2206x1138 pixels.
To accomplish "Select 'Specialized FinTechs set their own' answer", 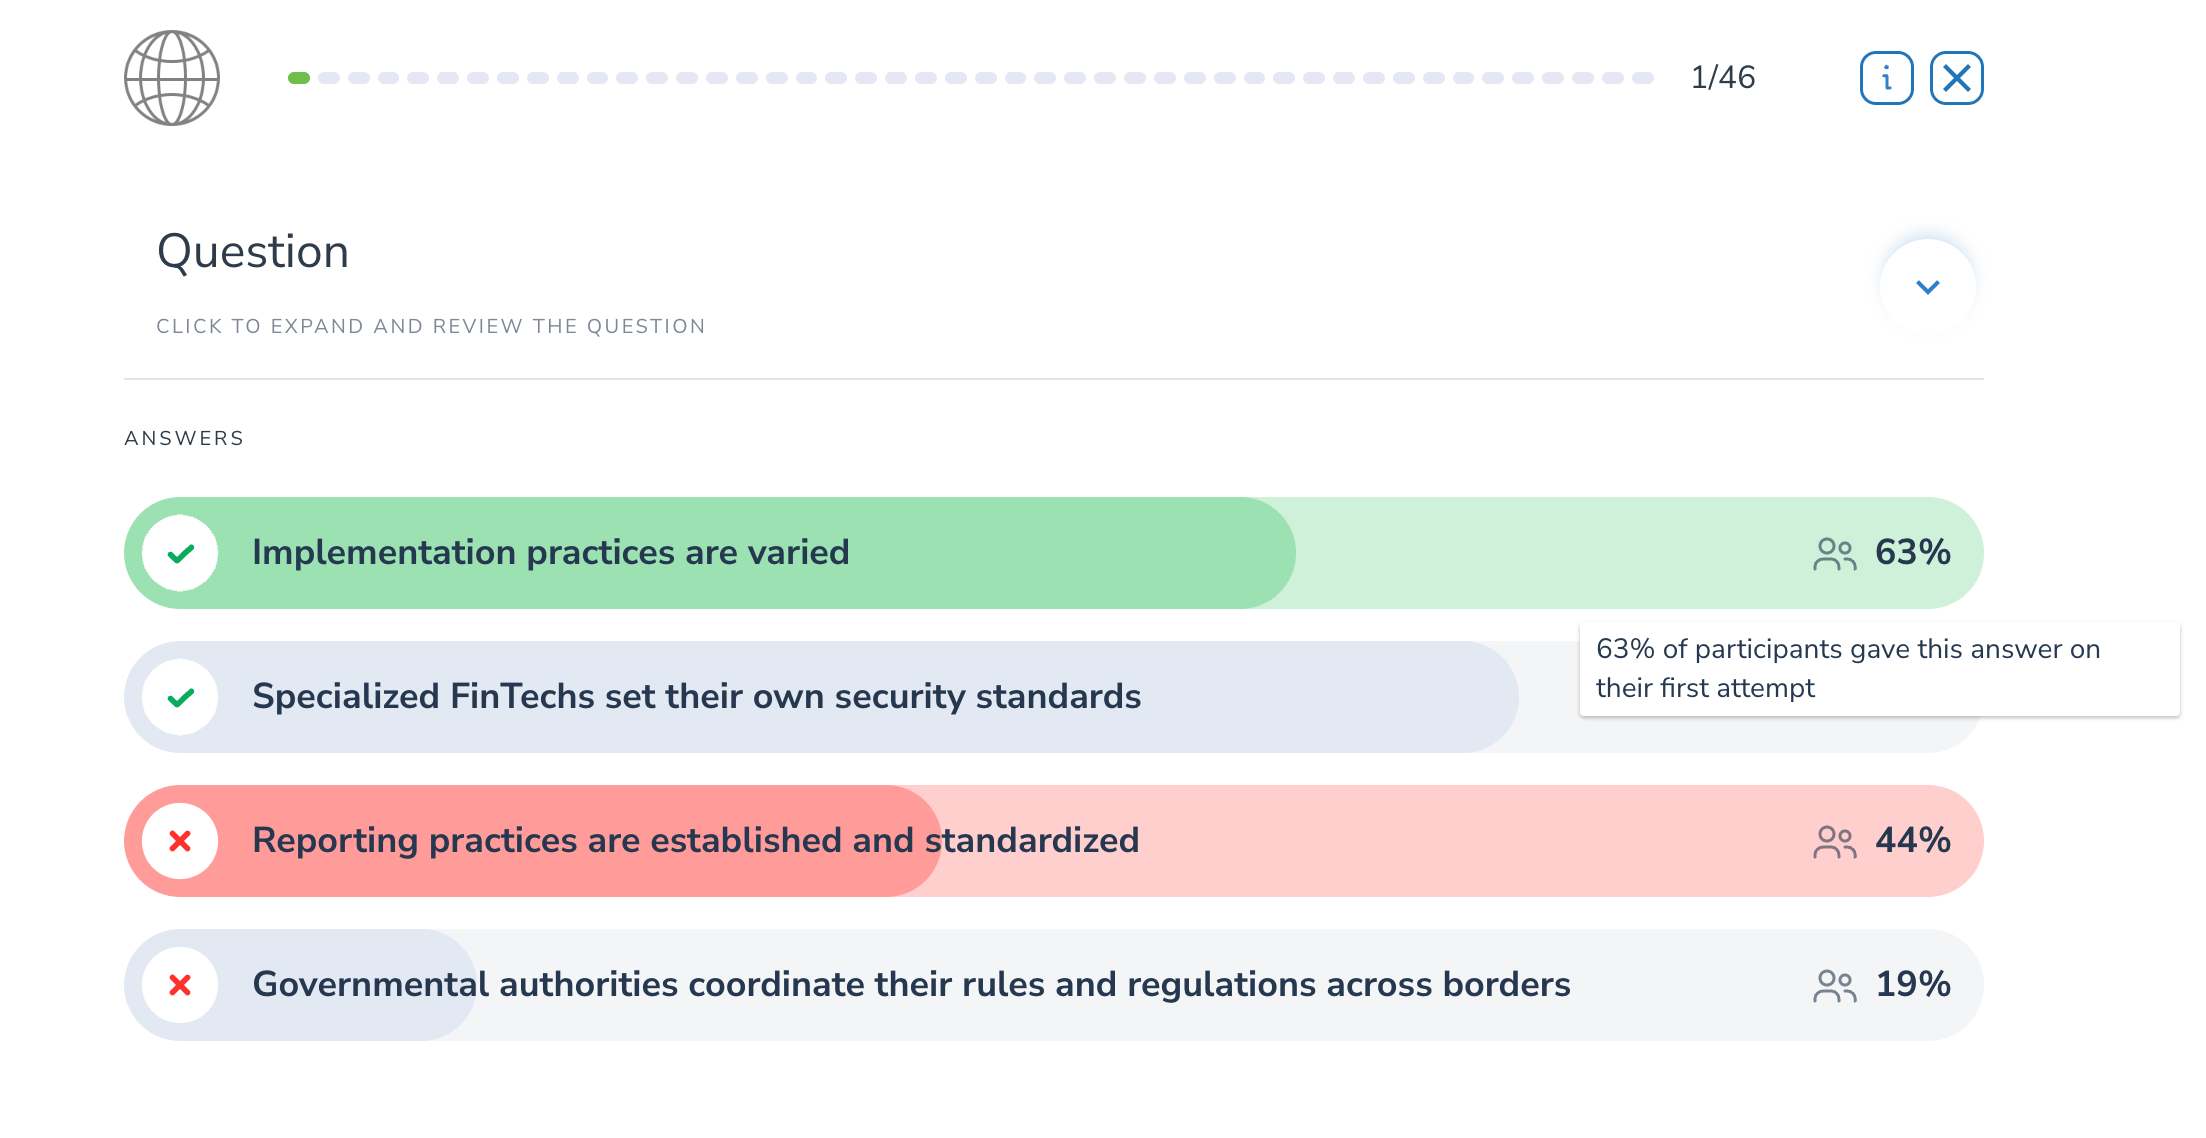I will point(696,697).
